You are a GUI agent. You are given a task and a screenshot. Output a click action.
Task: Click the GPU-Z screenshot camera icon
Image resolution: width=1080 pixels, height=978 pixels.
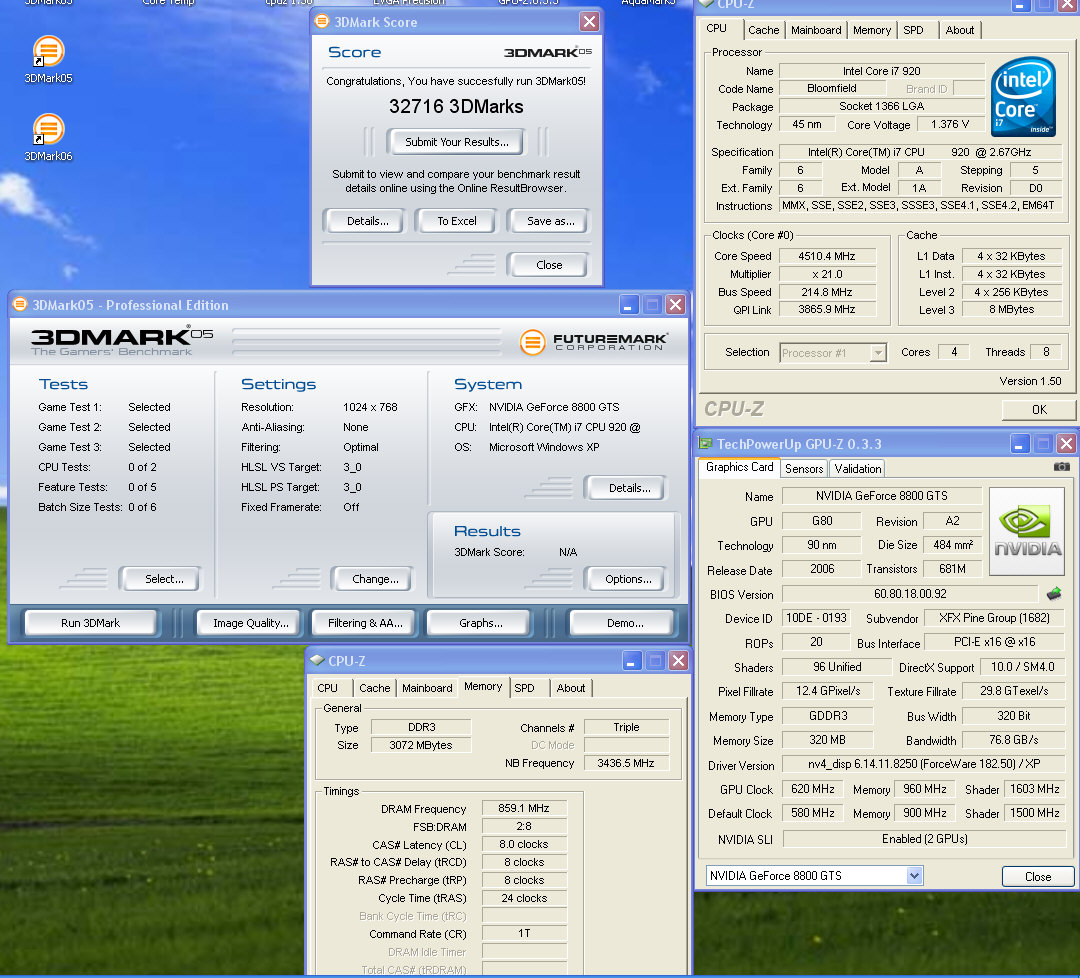[1061, 467]
